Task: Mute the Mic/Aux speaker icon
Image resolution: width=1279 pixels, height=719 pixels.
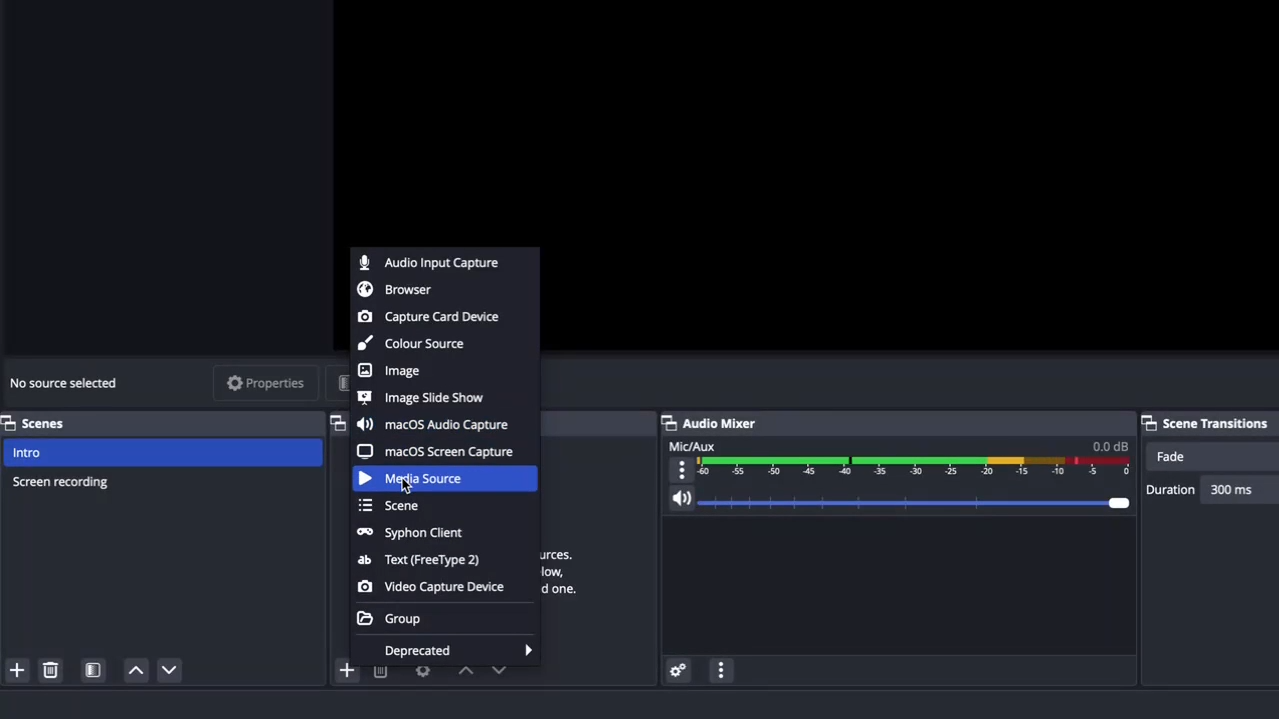Action: click(681, 499)
